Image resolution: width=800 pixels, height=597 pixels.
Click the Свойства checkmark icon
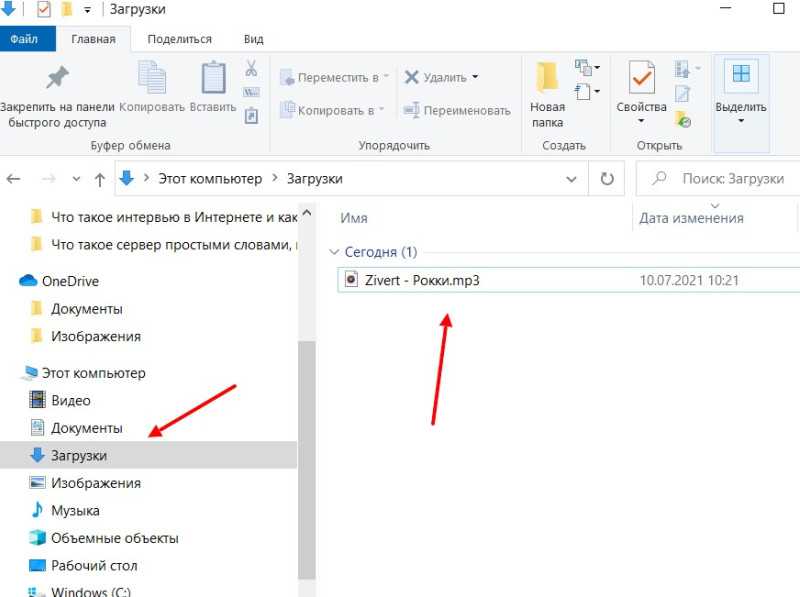coord(641,78)
